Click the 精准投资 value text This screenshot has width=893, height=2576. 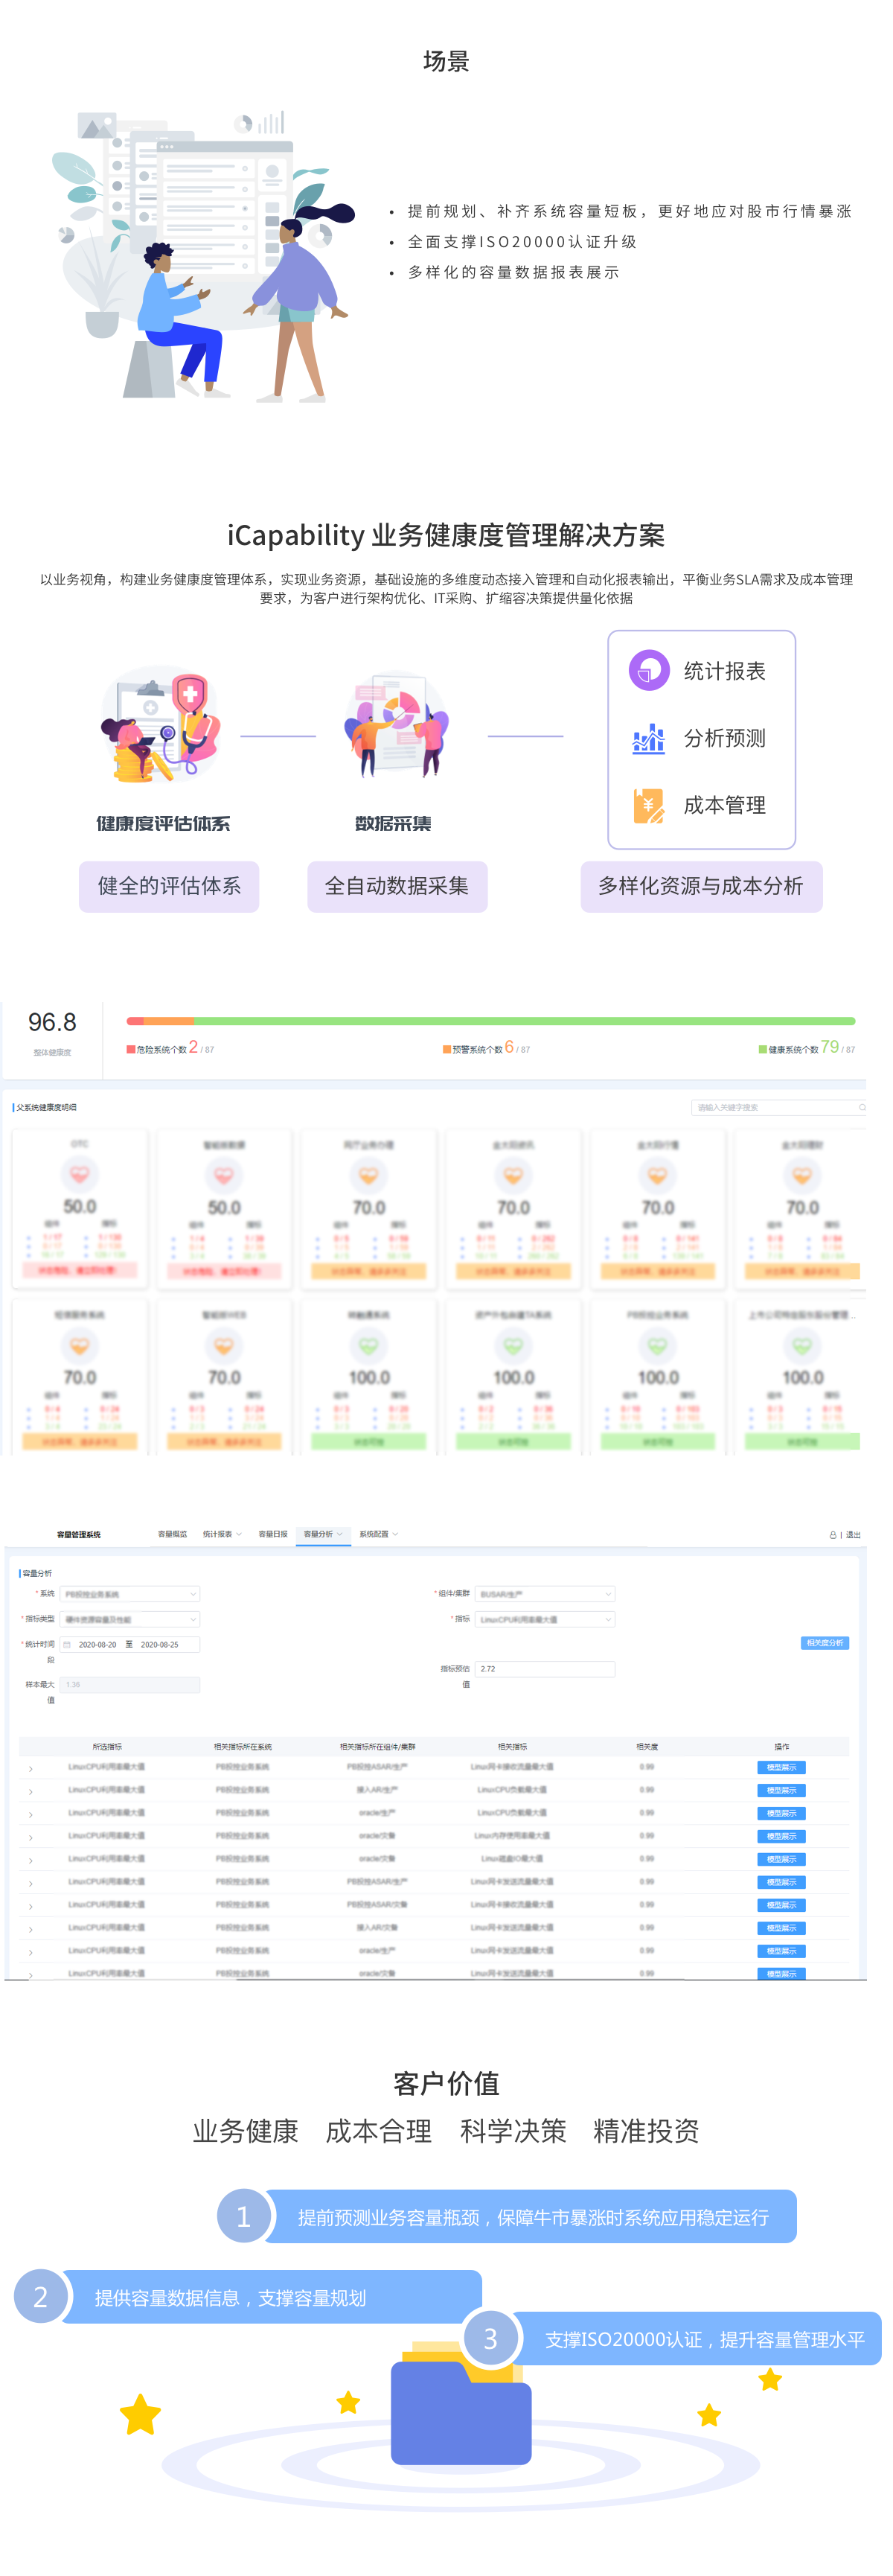click(646, 2131)
